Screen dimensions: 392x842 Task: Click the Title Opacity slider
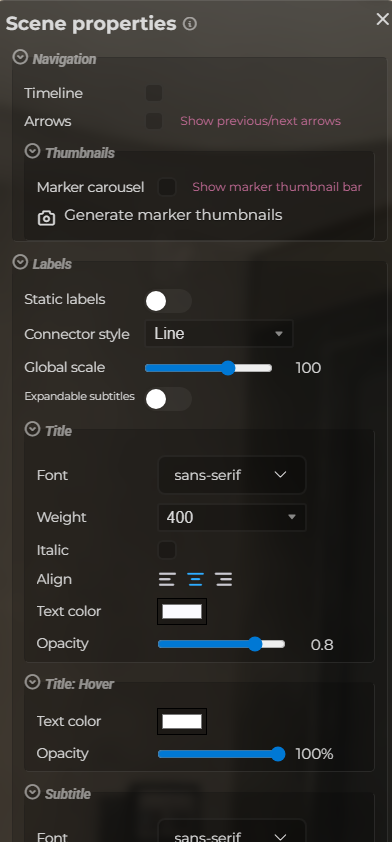tap(221, 644)
